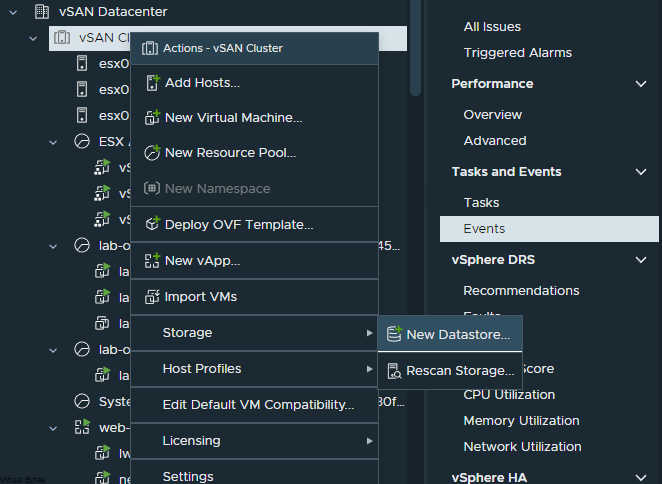This screenshot has width=662, height=484.
Task: Click the vSAN Datacenter building icon
Action: tap(41, 11)
